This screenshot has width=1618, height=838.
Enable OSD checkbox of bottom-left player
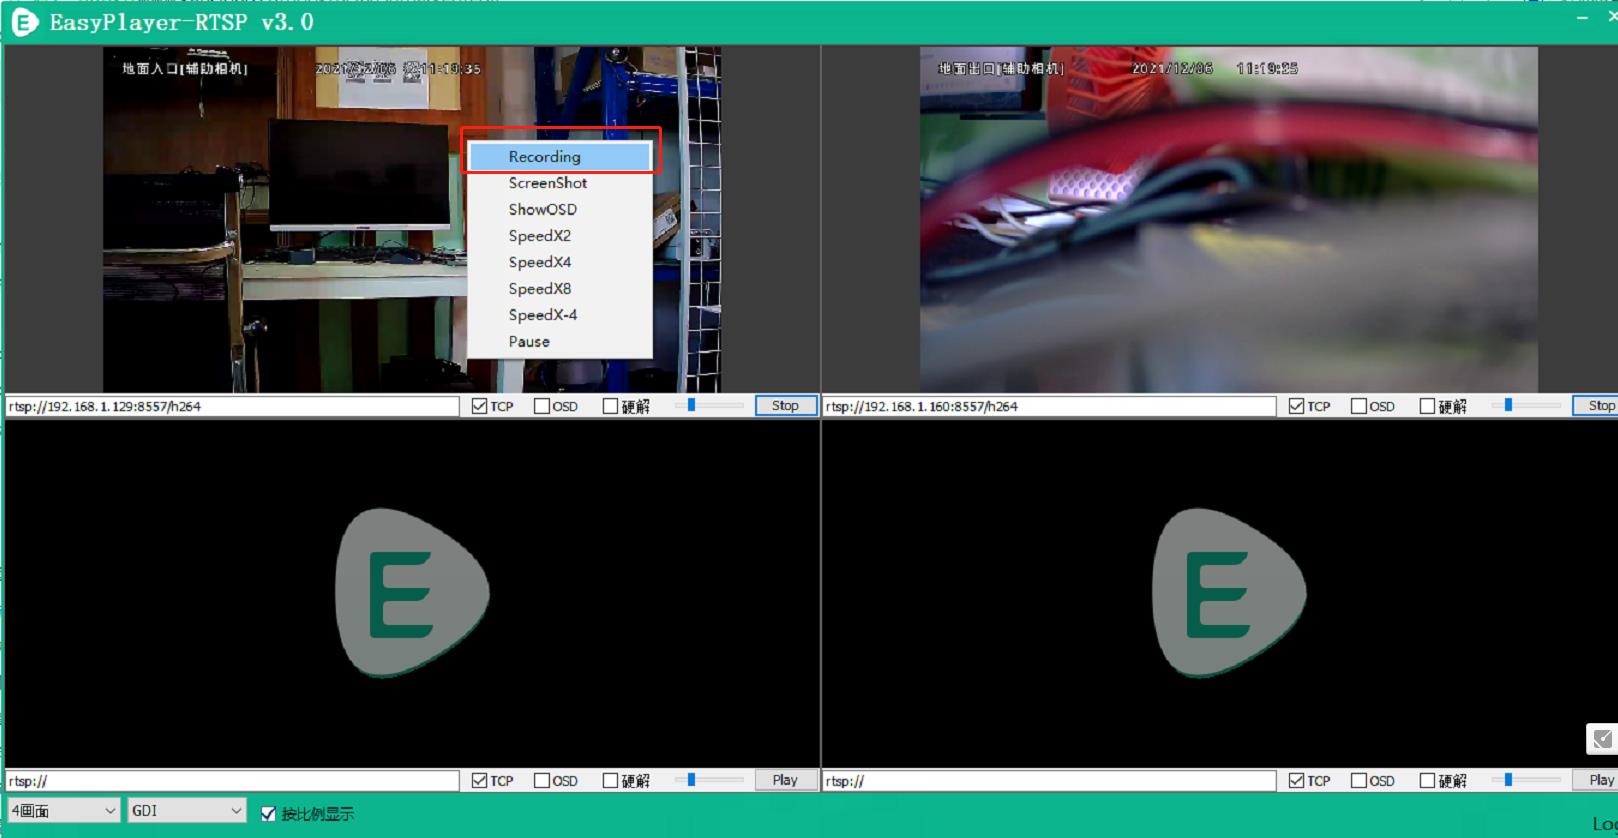point(542,781)
